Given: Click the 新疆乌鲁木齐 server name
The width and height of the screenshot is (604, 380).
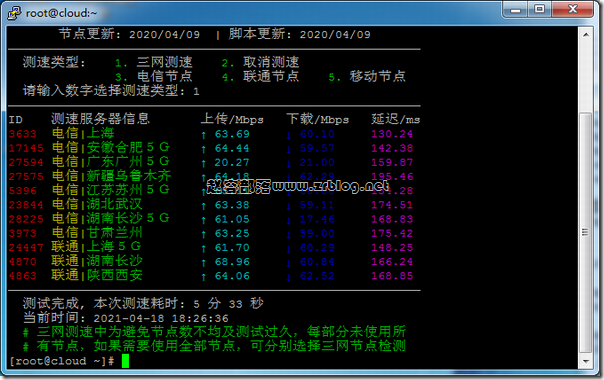Looking at the screenshot, I should pos(129,176).
